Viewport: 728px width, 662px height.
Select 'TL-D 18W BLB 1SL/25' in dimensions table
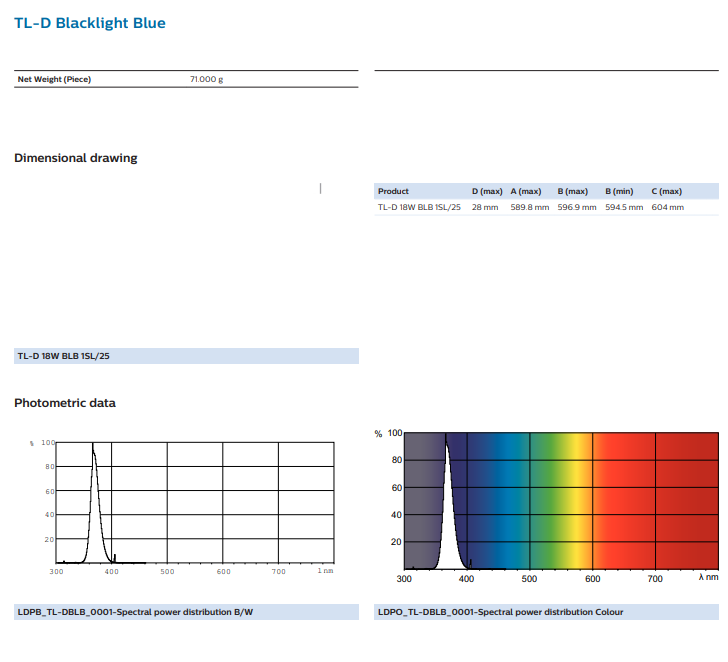419,208
